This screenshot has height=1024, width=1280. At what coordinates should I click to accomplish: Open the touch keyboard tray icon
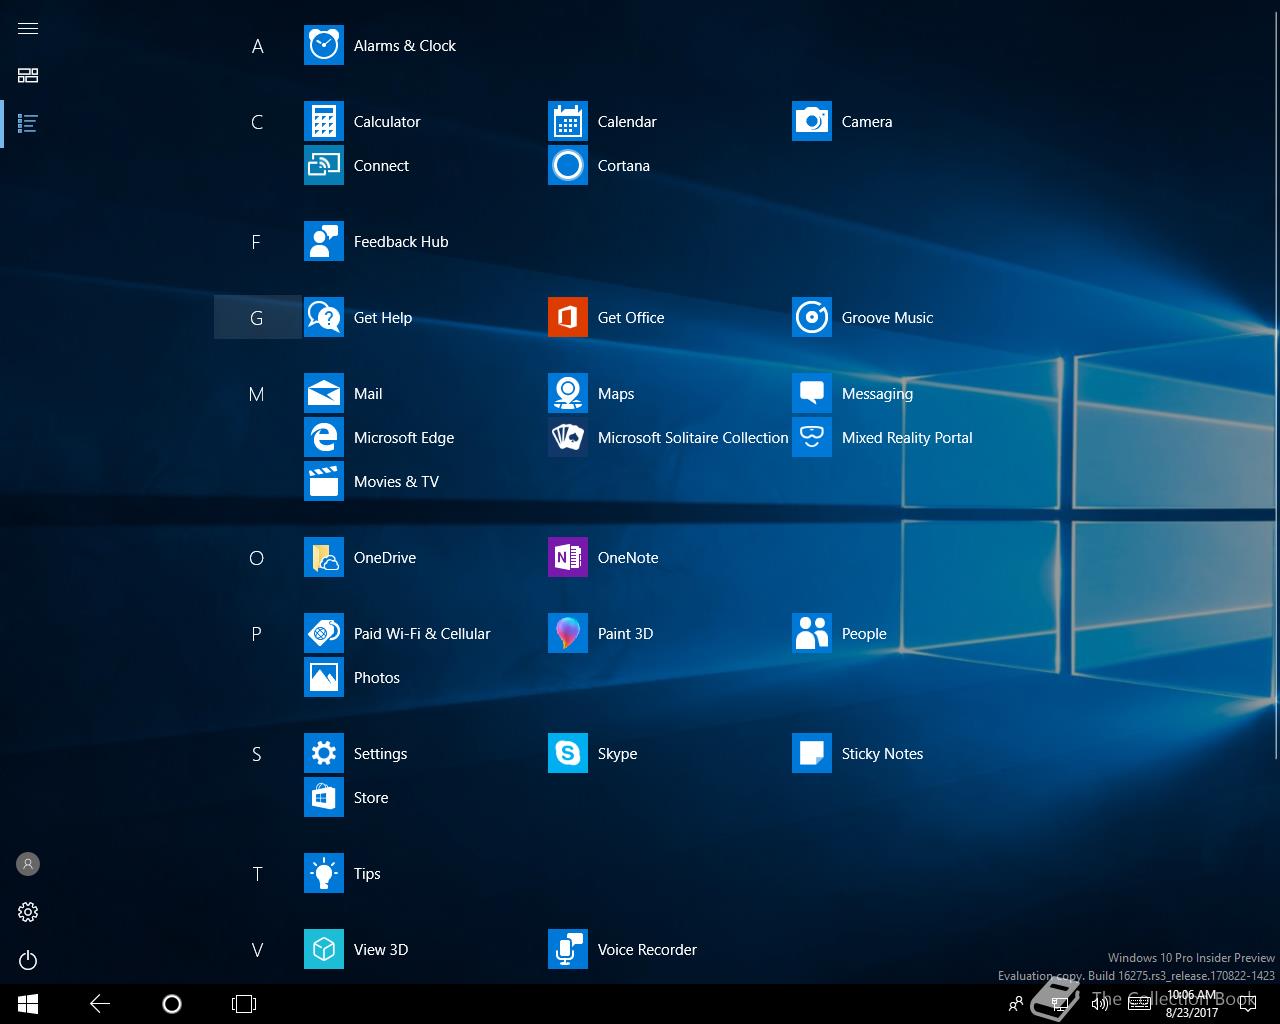(x=1139, y=1004)
